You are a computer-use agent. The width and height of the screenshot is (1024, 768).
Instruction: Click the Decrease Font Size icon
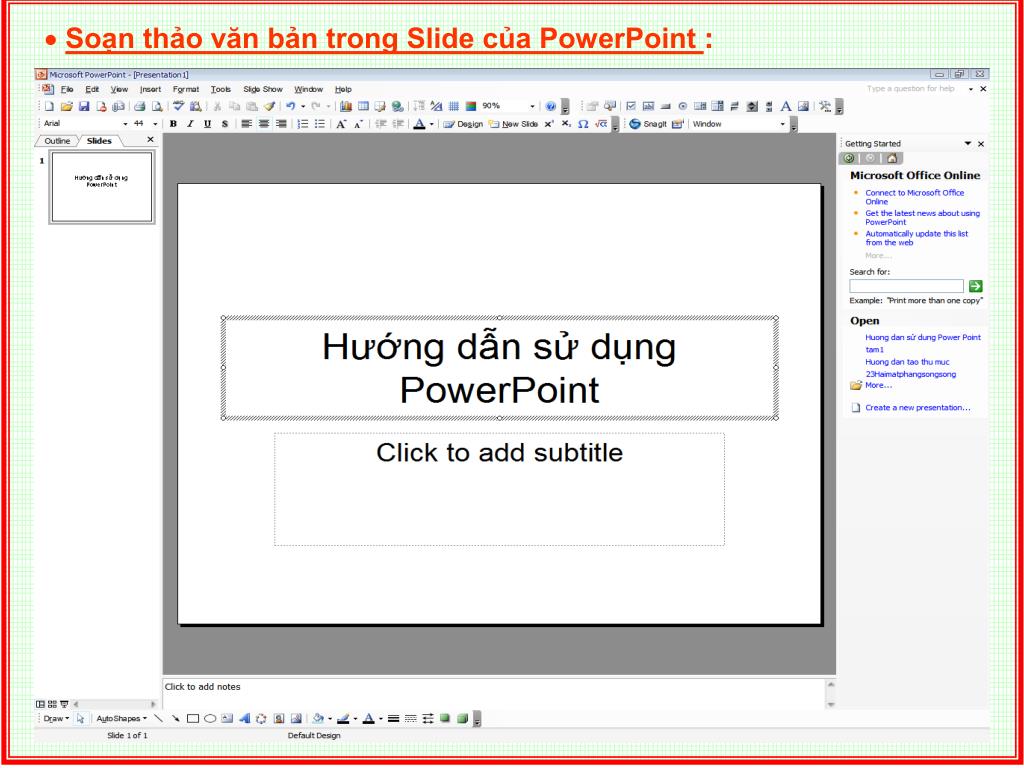[x=359, y=124]
